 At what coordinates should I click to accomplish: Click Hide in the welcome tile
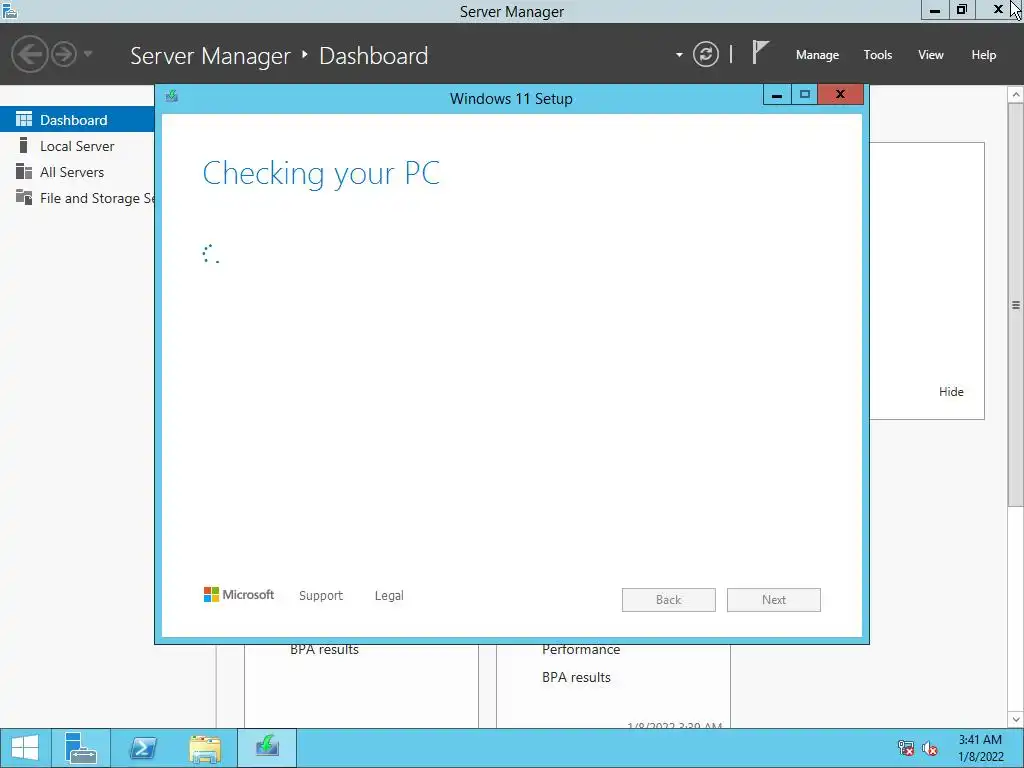pyautogui.click(x=951, y=392)
